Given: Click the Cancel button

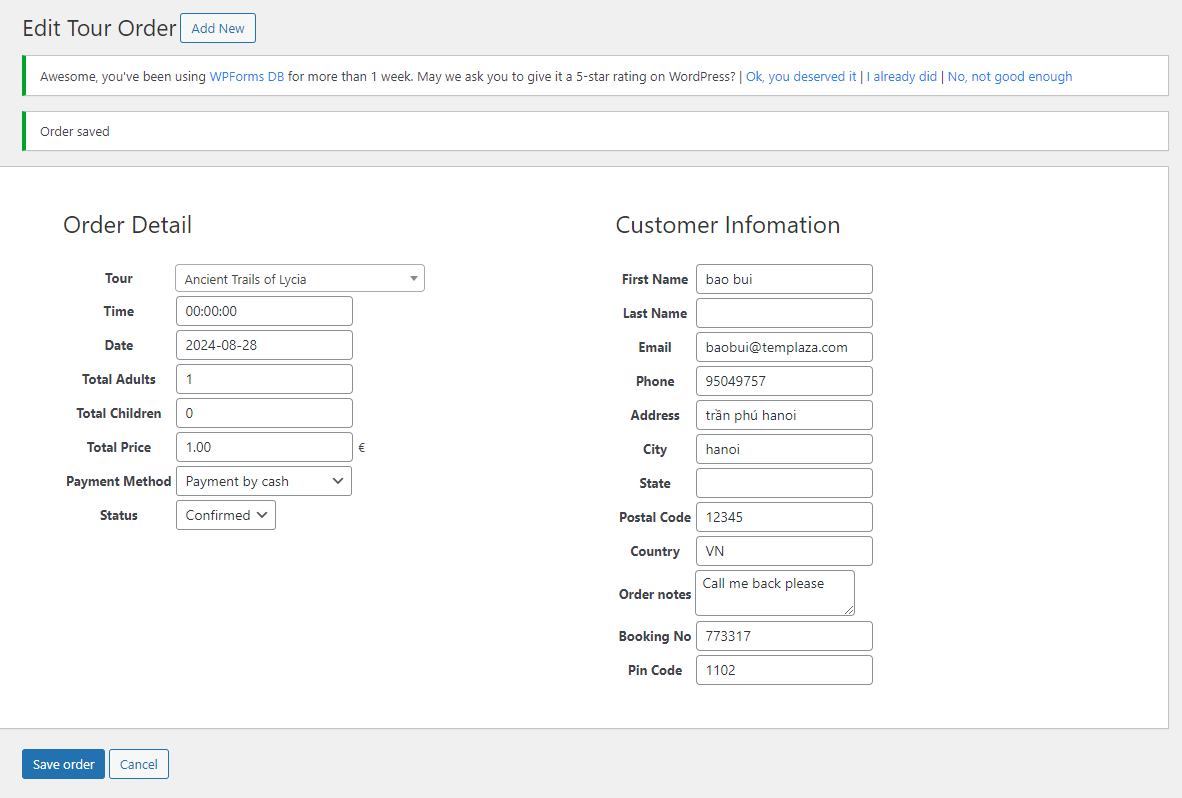Looking at the screenshot, I should coord(139,764).
